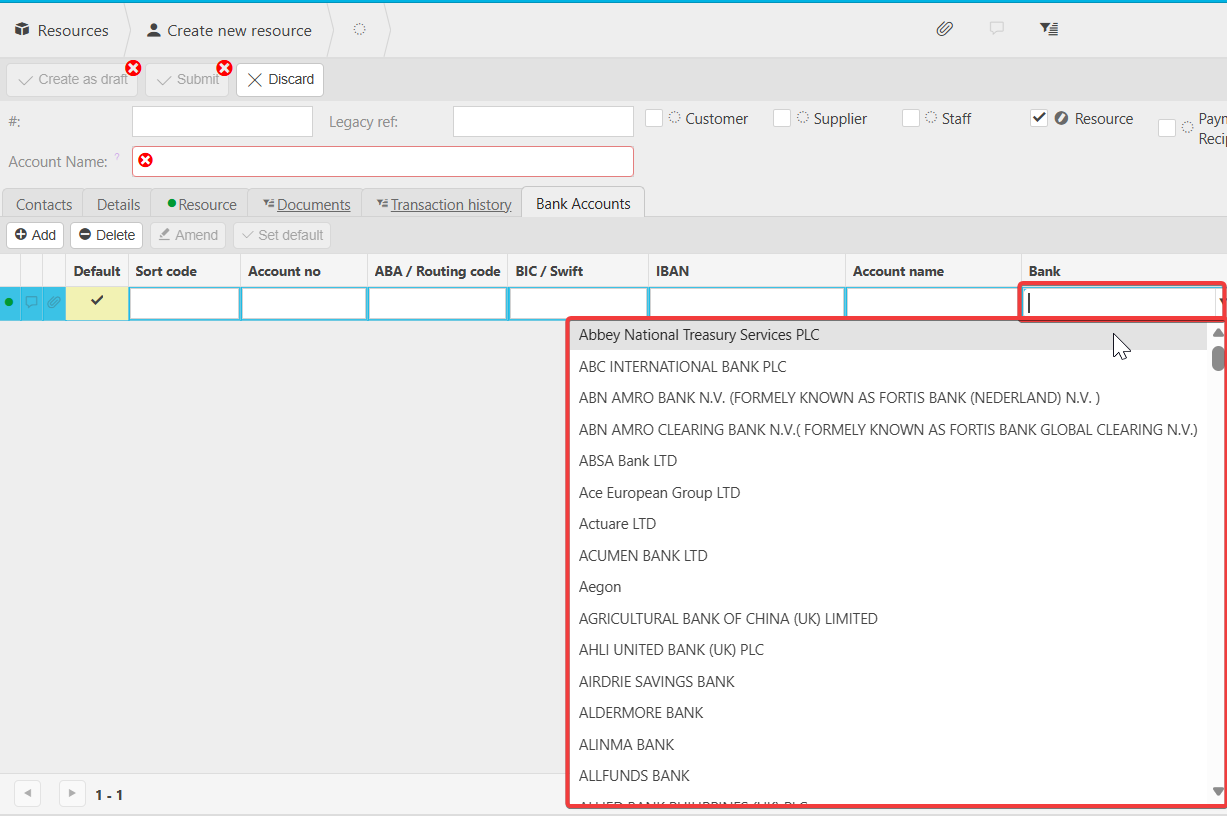Click the BIC / Swift cell input

click(578, 303)
